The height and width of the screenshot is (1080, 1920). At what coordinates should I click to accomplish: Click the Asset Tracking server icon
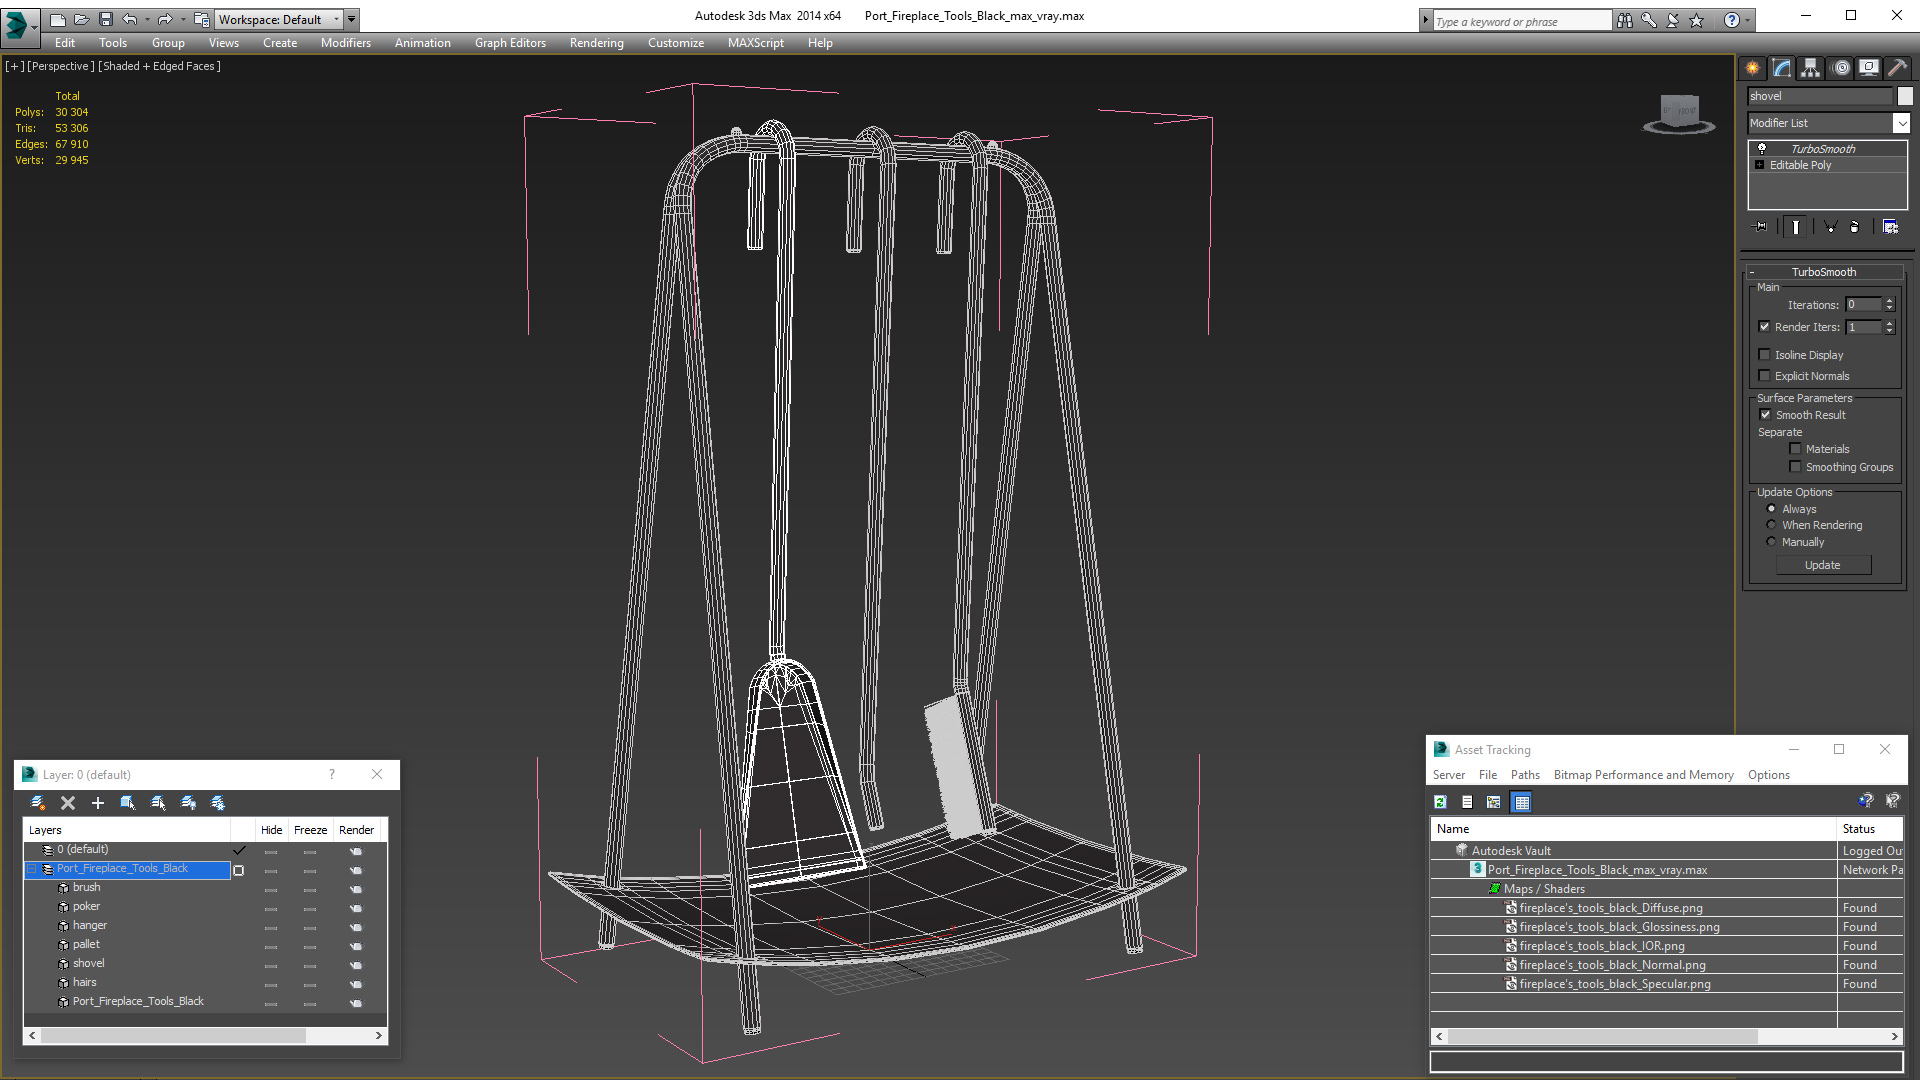click(1448, 774)
